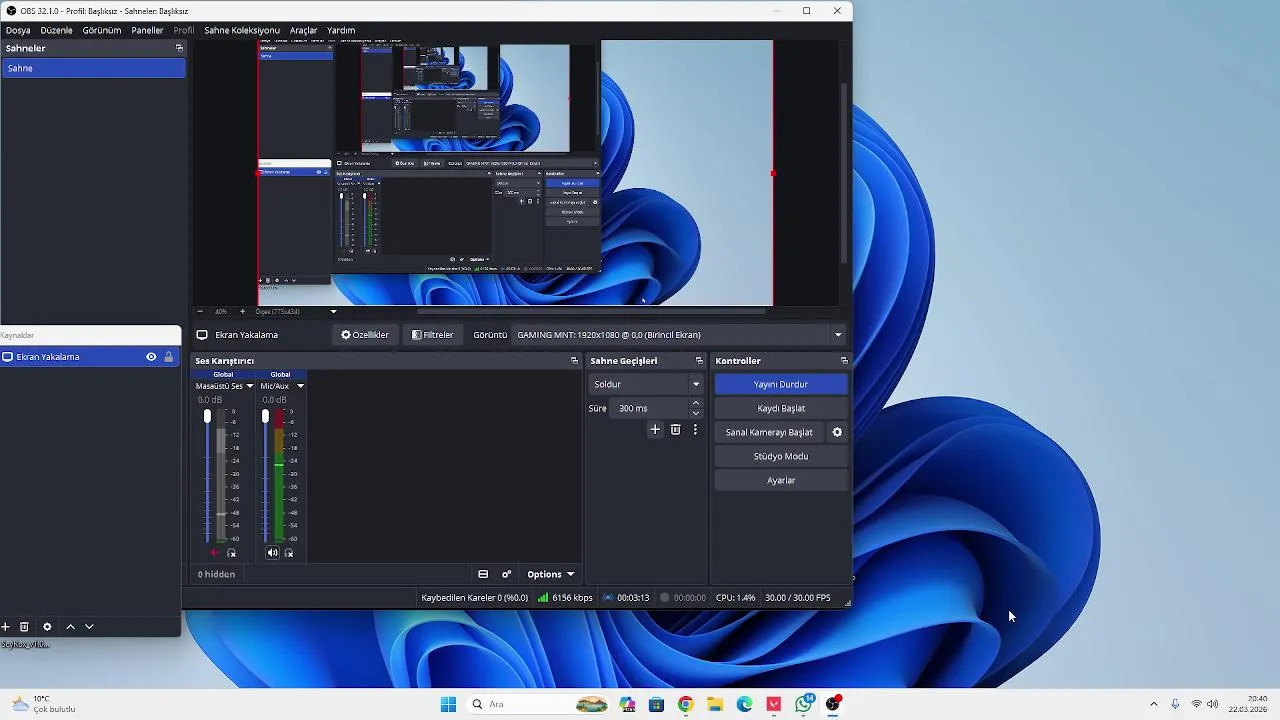This screenshot has height=720, width=1280.
Task: Unmute Masaüstü Ses channel
Action: click(x=214, y=553)
